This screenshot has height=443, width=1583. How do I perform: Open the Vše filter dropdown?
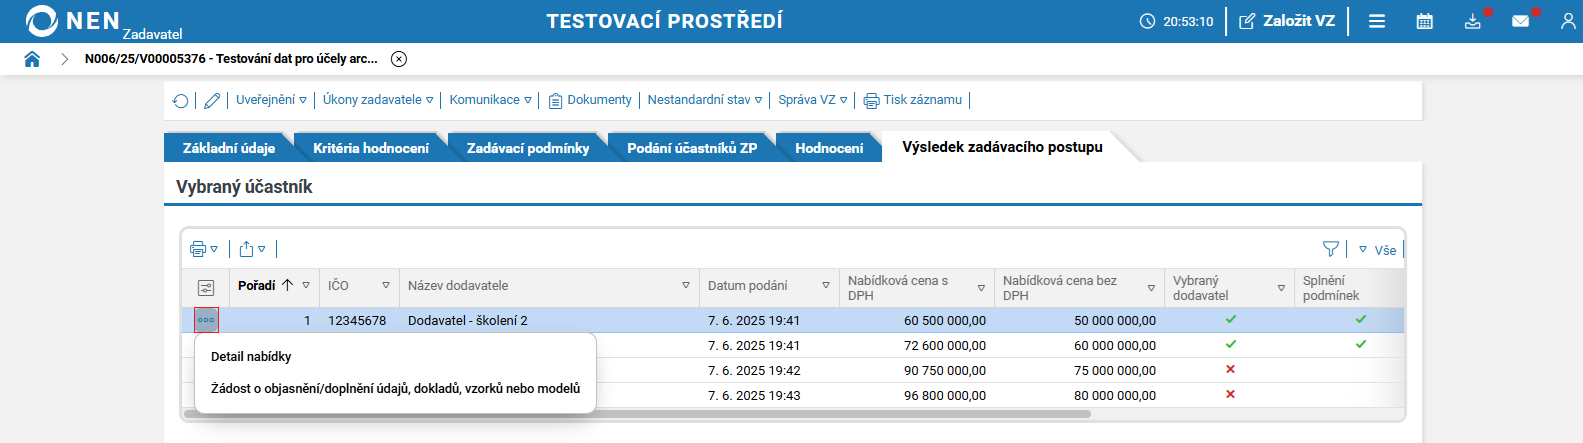(x=1377, y=250)
